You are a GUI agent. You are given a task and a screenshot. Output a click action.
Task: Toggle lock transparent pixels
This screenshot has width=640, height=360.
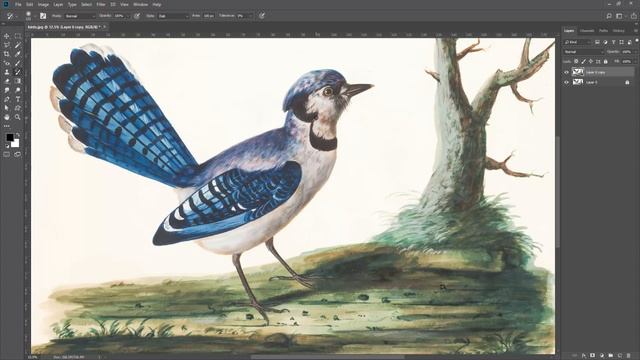click(x=576, y=61)
